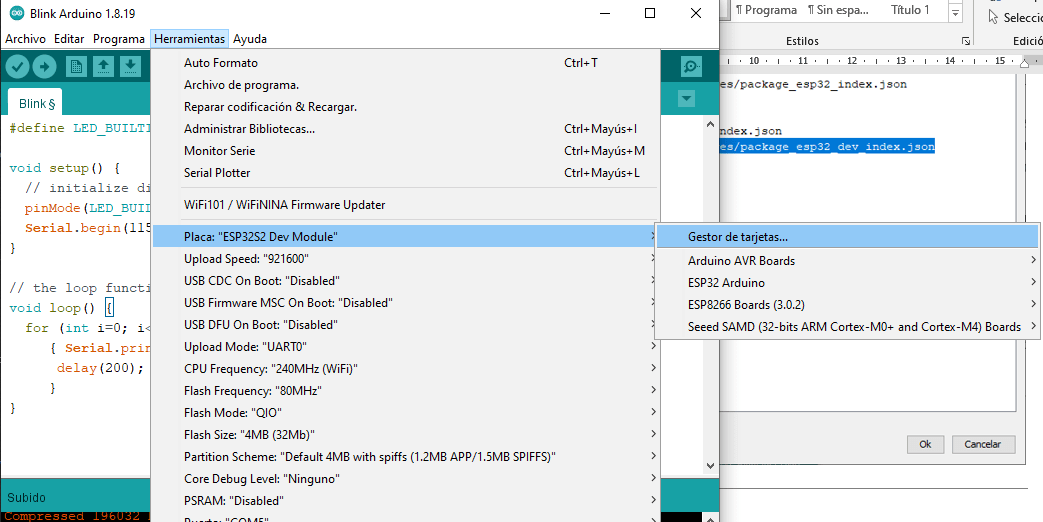The image size is (1043, 522).
Task: Expand Flash Size 4MB submenu
Action: tap(406, 435)
